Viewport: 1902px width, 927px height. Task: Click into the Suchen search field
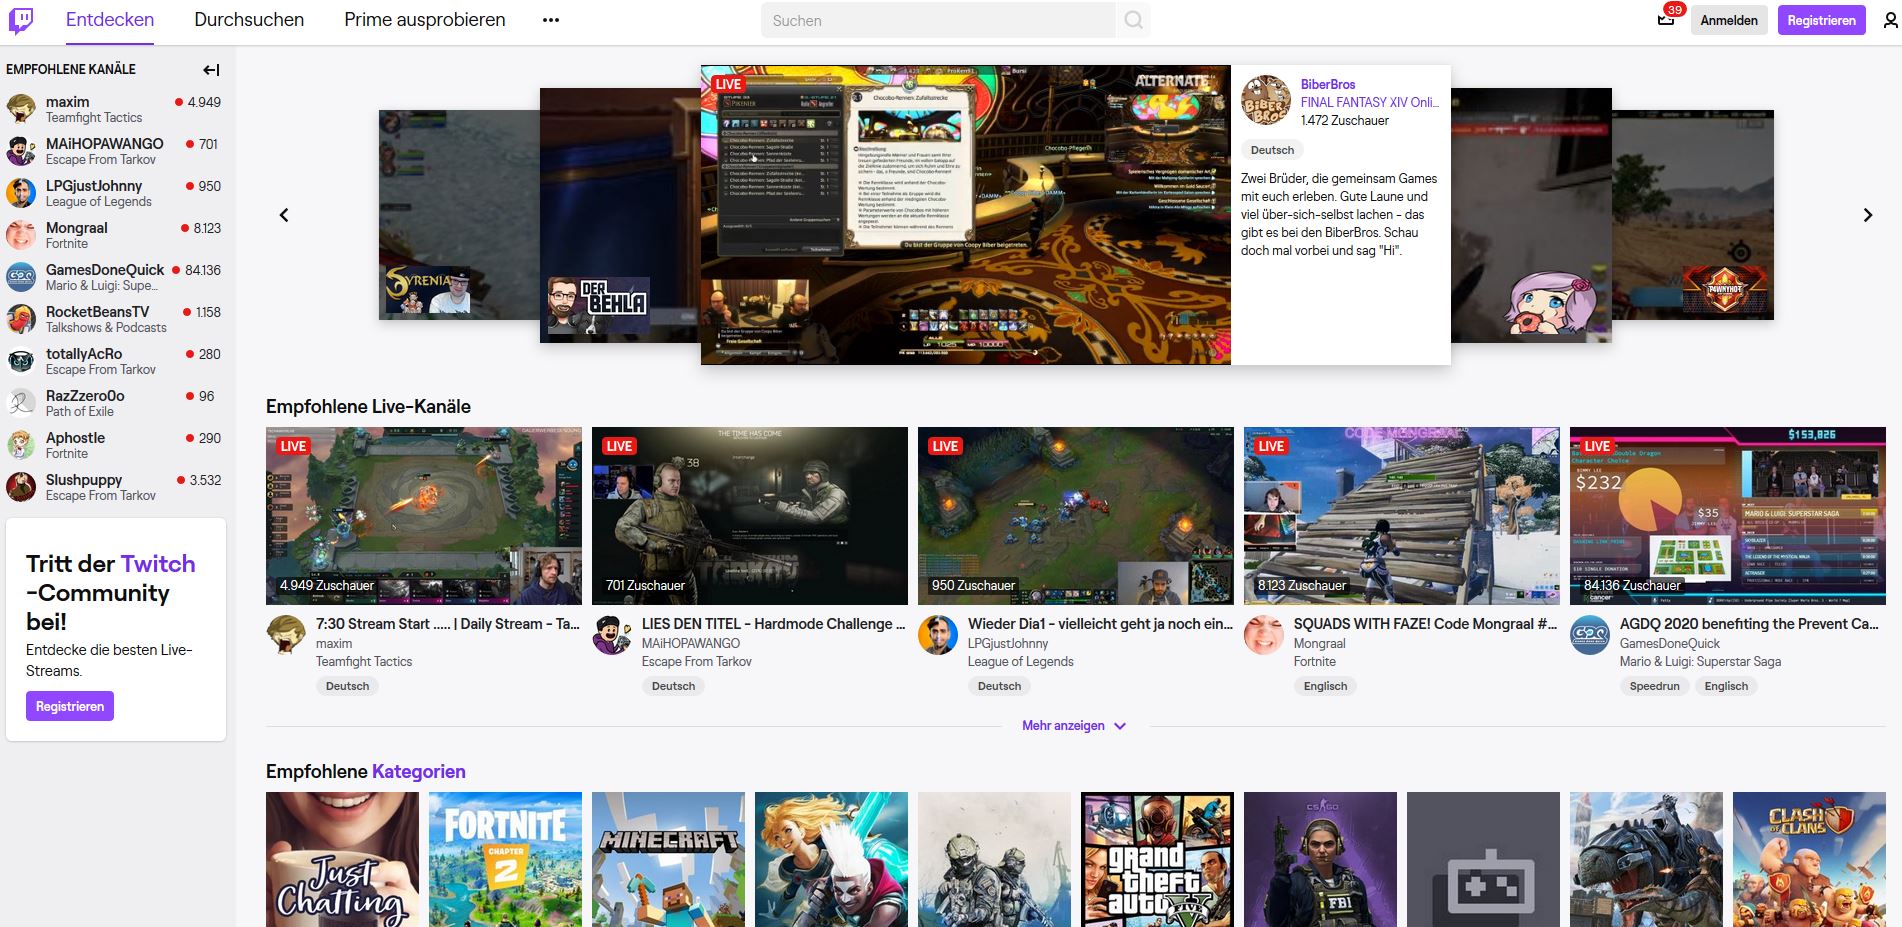tap(938, 20)
